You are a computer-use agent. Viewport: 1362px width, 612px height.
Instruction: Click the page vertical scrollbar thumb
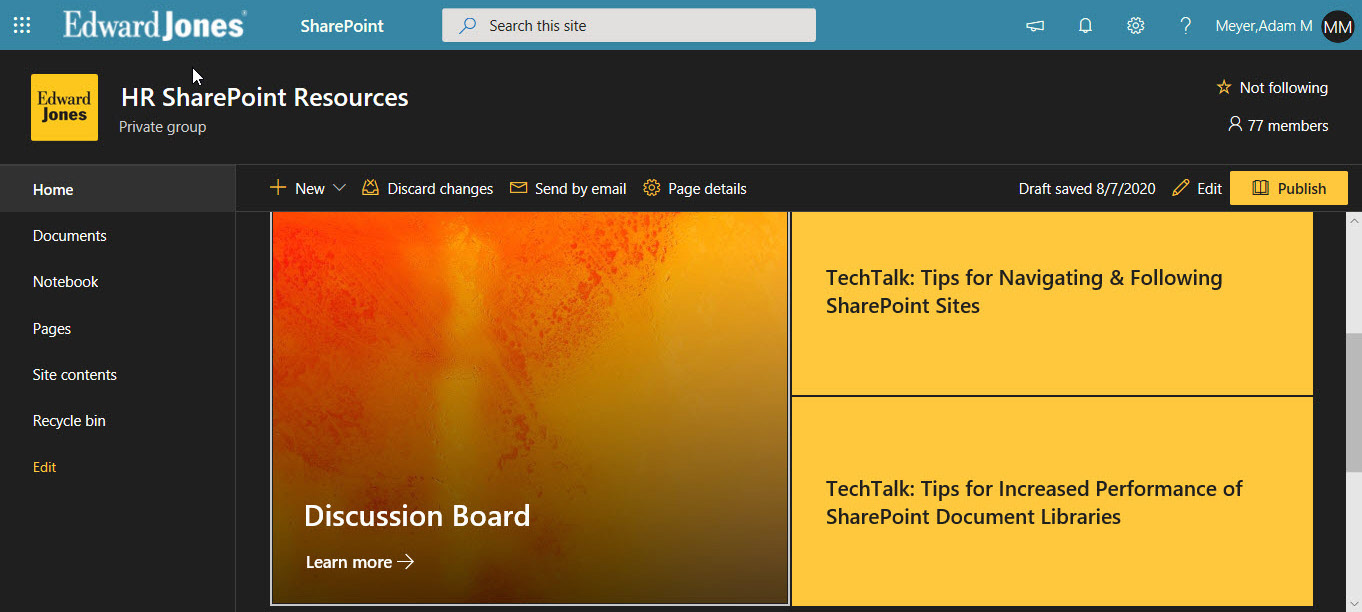[x=1354, y=401]
